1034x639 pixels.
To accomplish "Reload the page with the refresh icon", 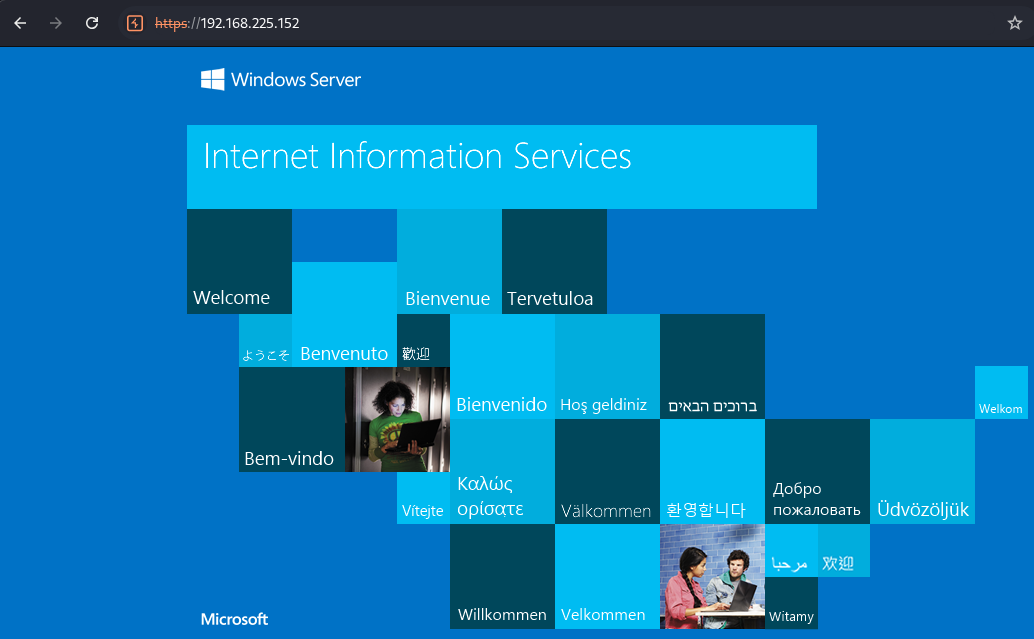I will [92, 23].
